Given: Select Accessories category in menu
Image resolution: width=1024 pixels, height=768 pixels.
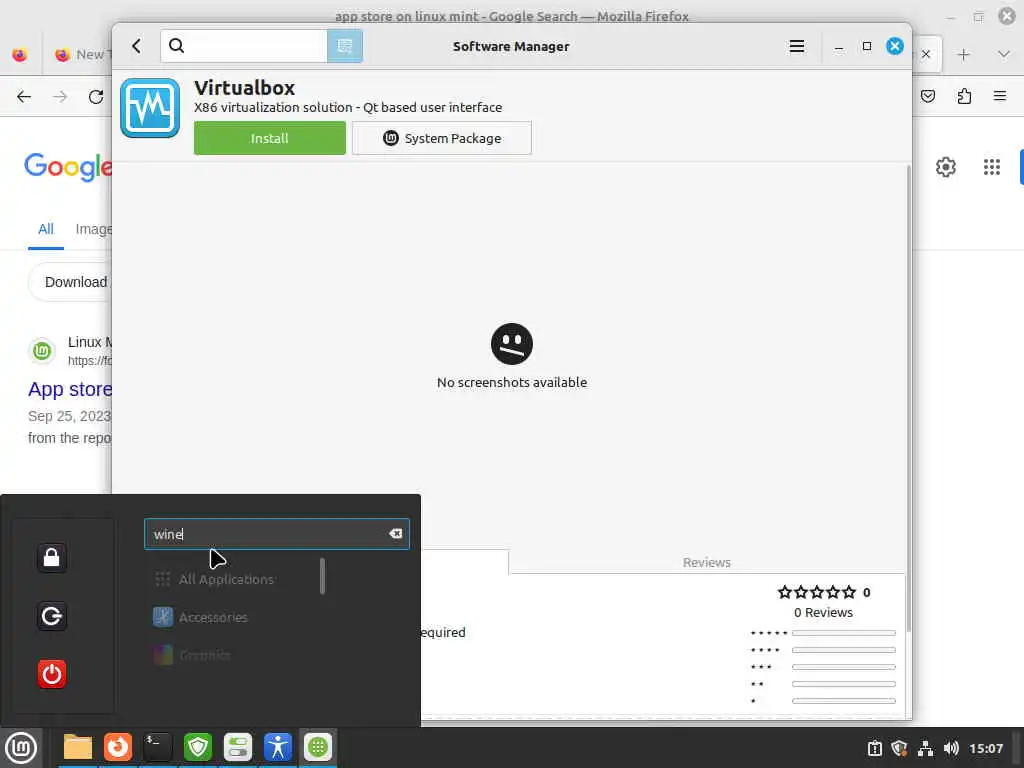Looking at the screenshot, I should tap(213, 617).
